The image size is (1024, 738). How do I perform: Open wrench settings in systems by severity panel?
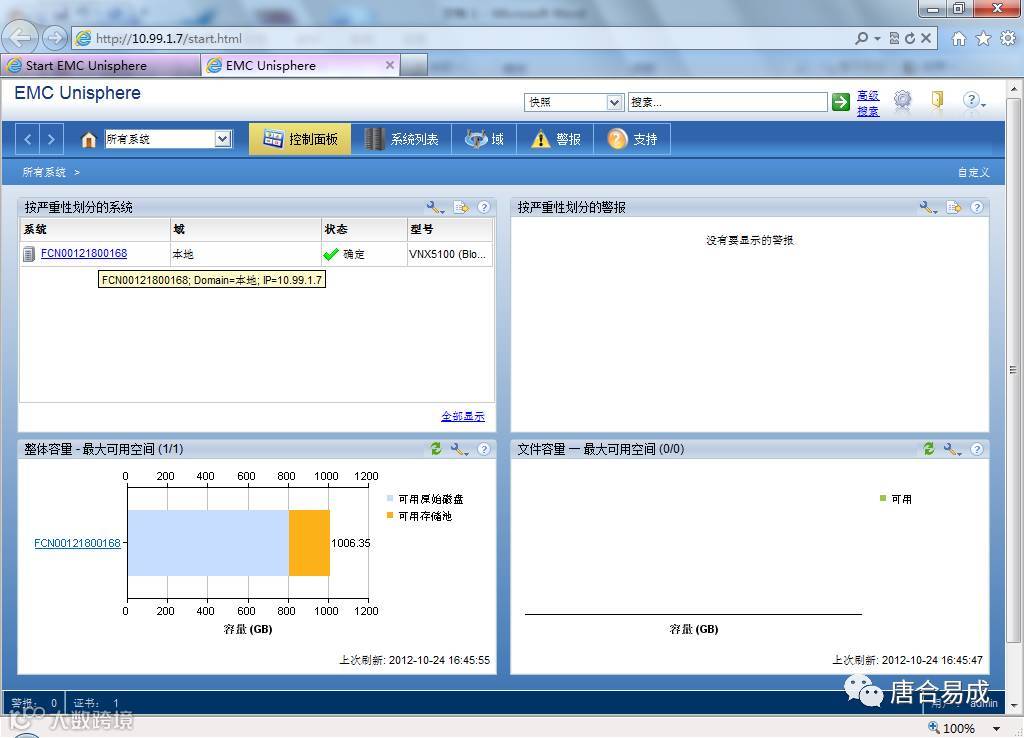coord(435,208)
